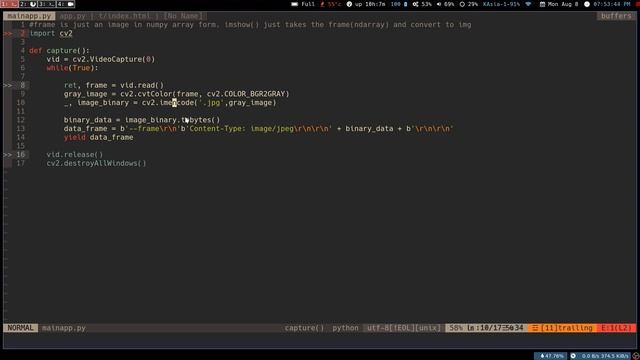
Task: Click the 'Content-Type: image/jpeg' string
Action: [241, 129]
